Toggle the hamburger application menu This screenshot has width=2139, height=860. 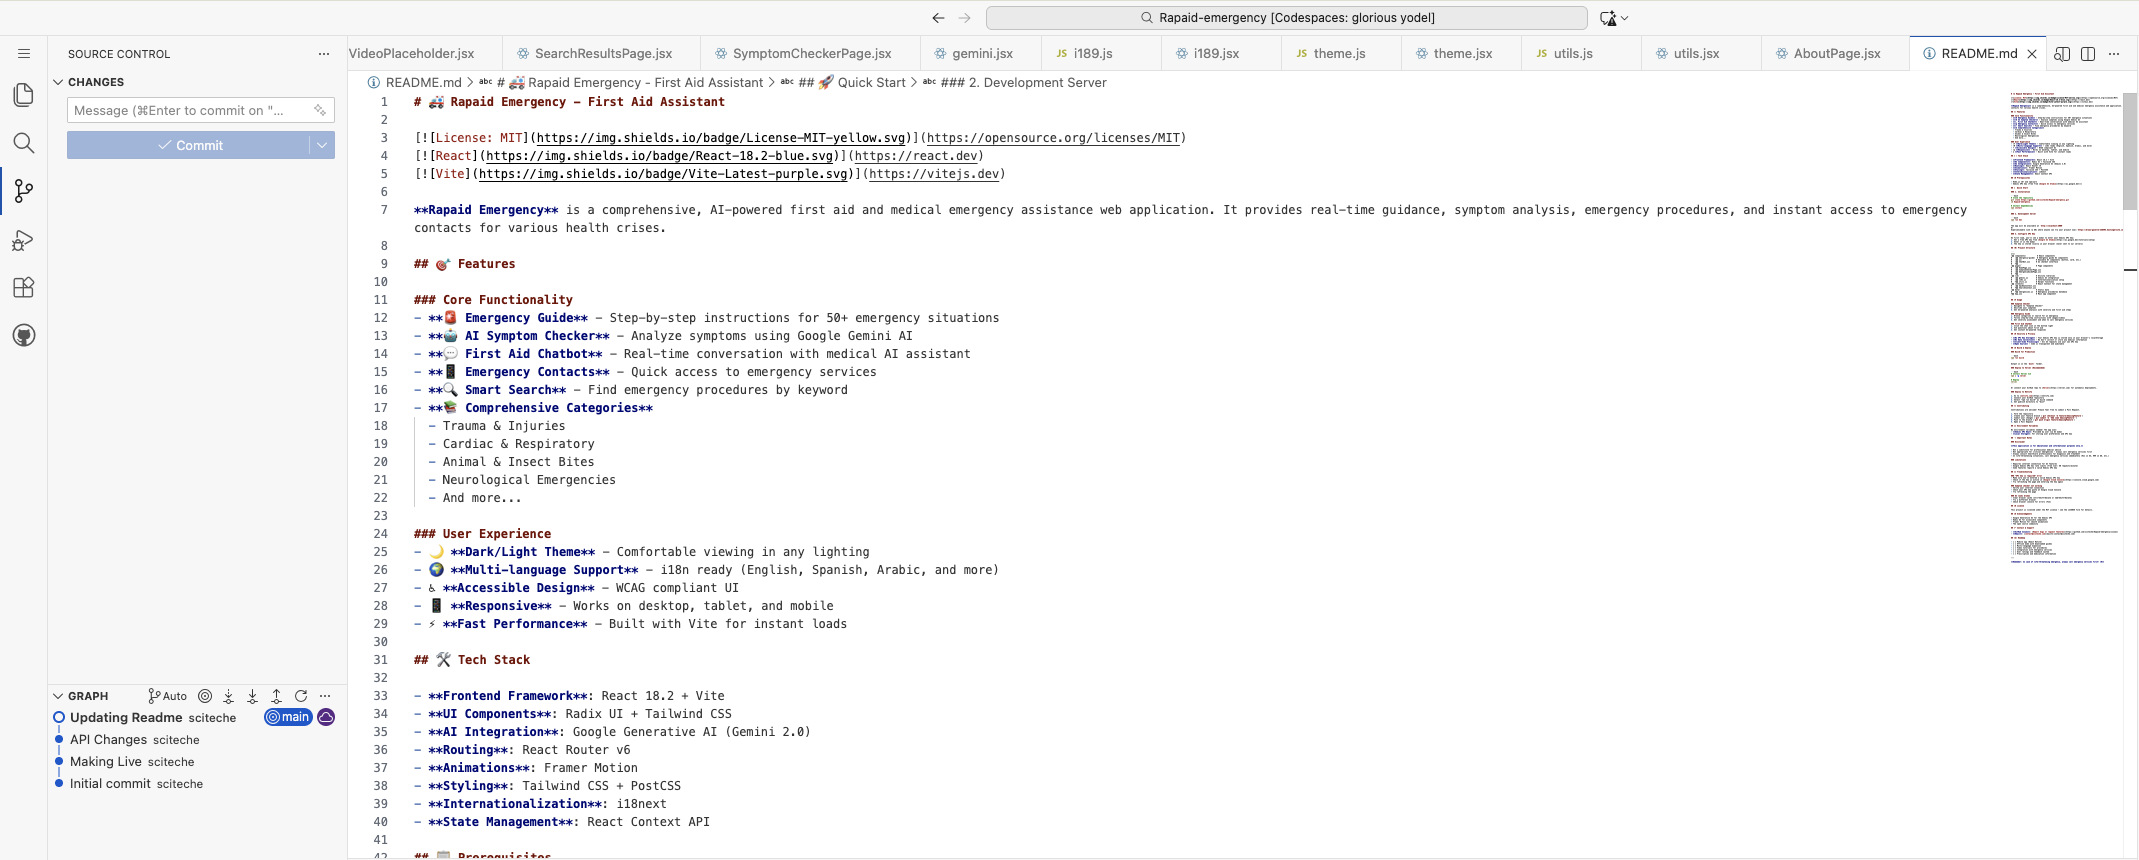click(24, 54)
